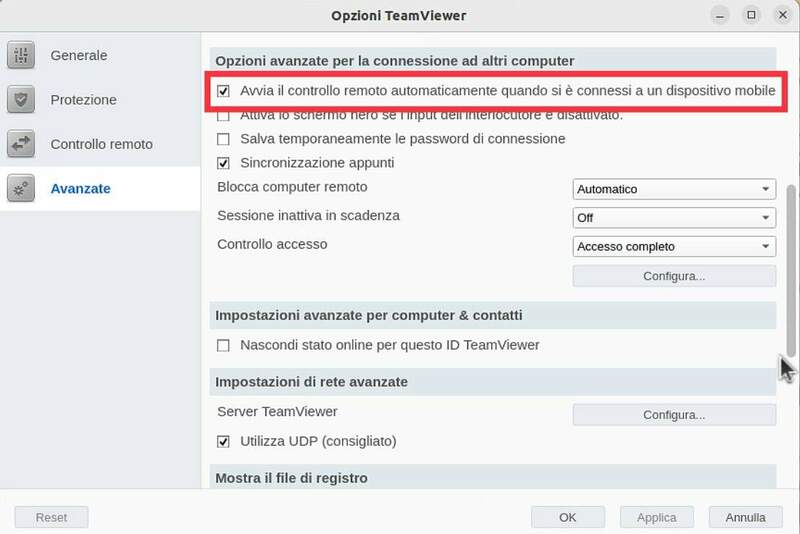Check Nascondi stato online per questo ID
Image resolution: width=800 pixels, height=534 pixels.
[223, 345]
